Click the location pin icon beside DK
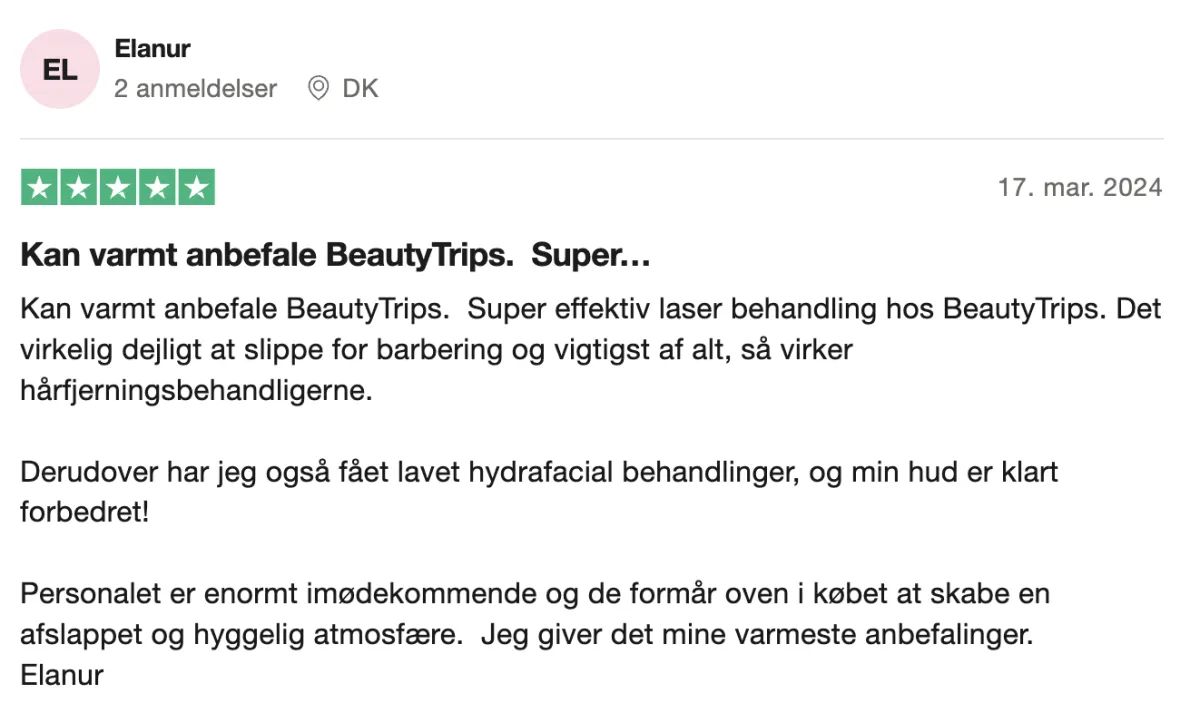Viewport: 1200px width, 713px height. coord(318,88)
